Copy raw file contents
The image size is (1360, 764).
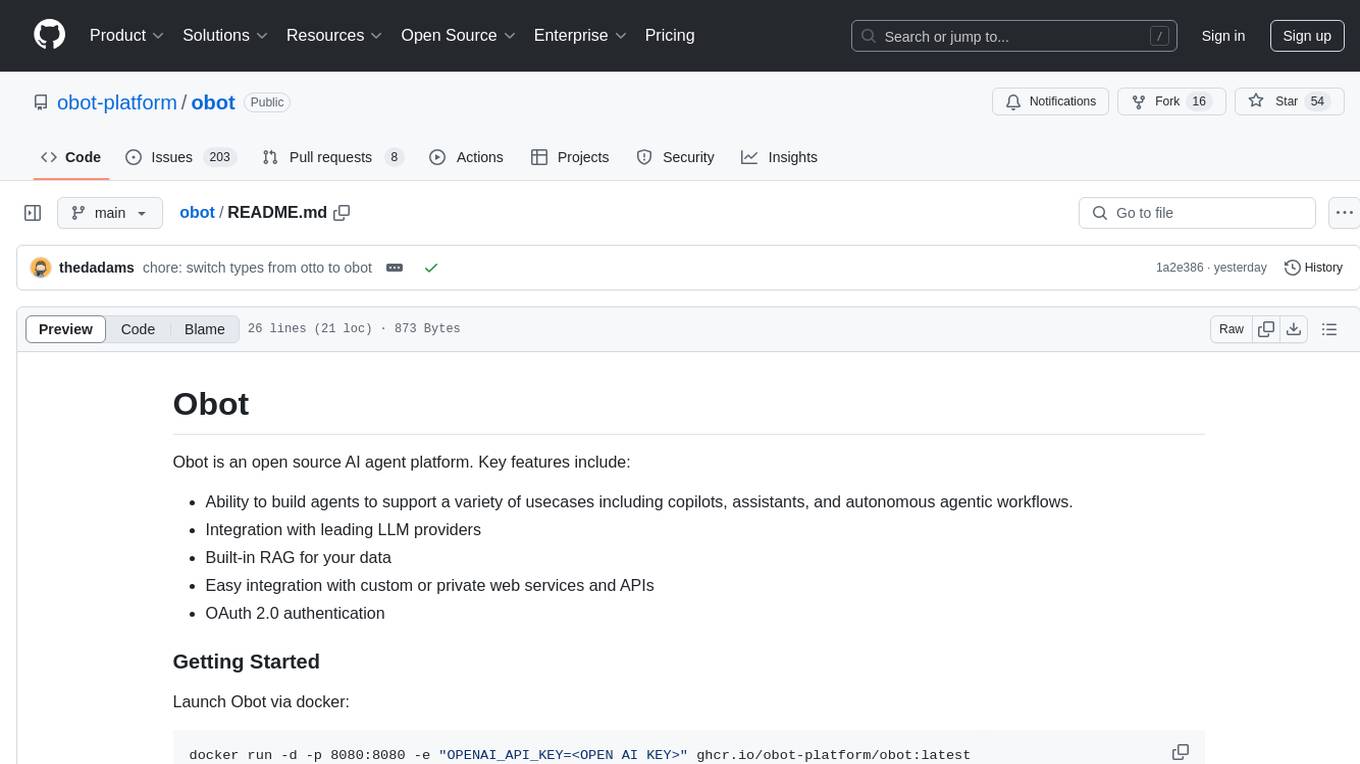click(1267, 329)
